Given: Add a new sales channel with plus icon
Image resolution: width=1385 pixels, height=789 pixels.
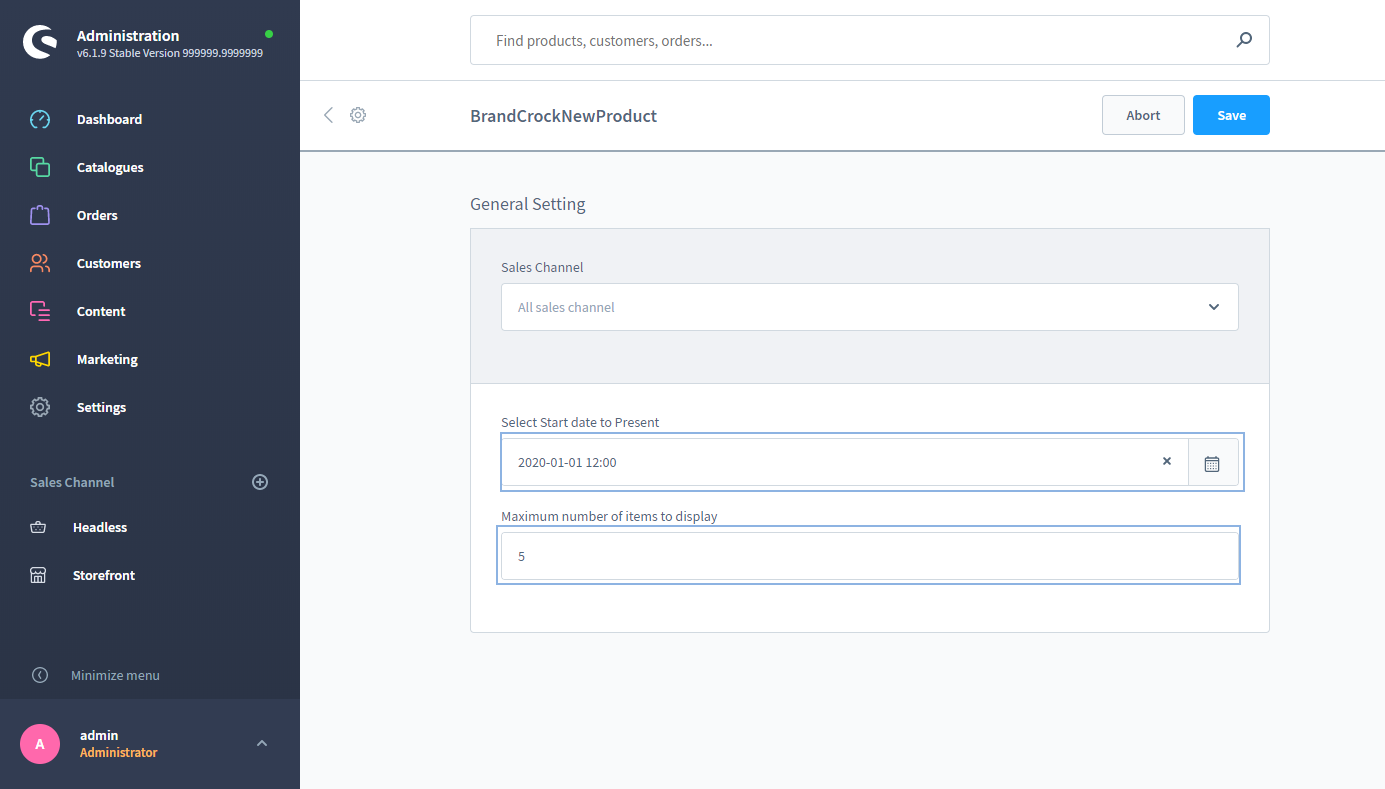Looking at the screenshot, I should click(x=260, y=482).
